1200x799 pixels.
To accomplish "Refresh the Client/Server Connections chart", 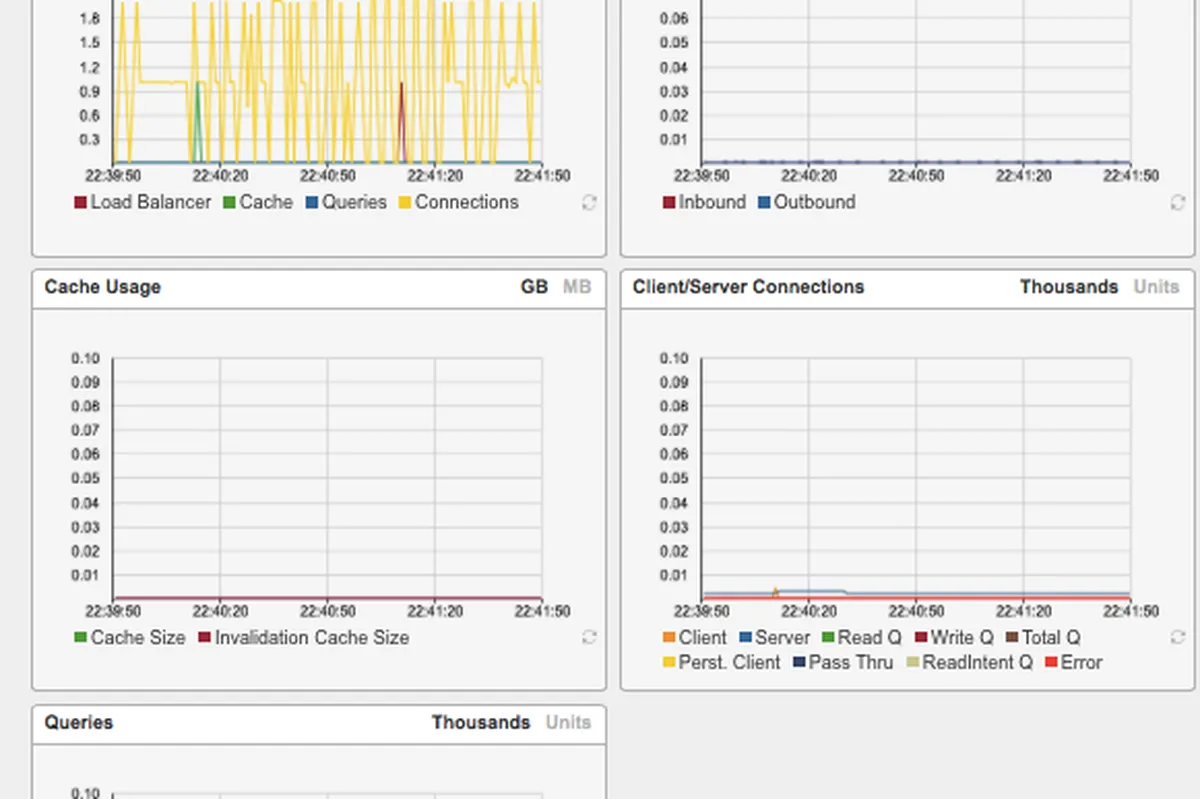I will pos(1177,637).
